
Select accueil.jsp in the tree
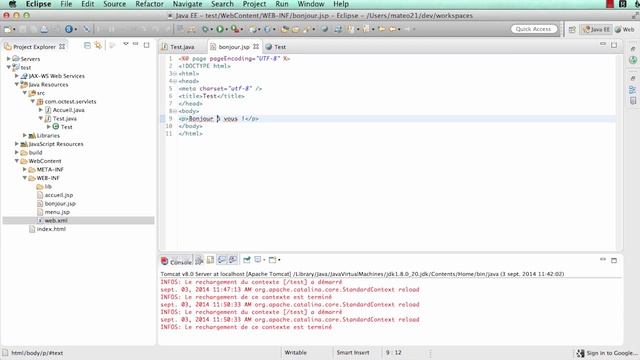(x=59, y=195)
